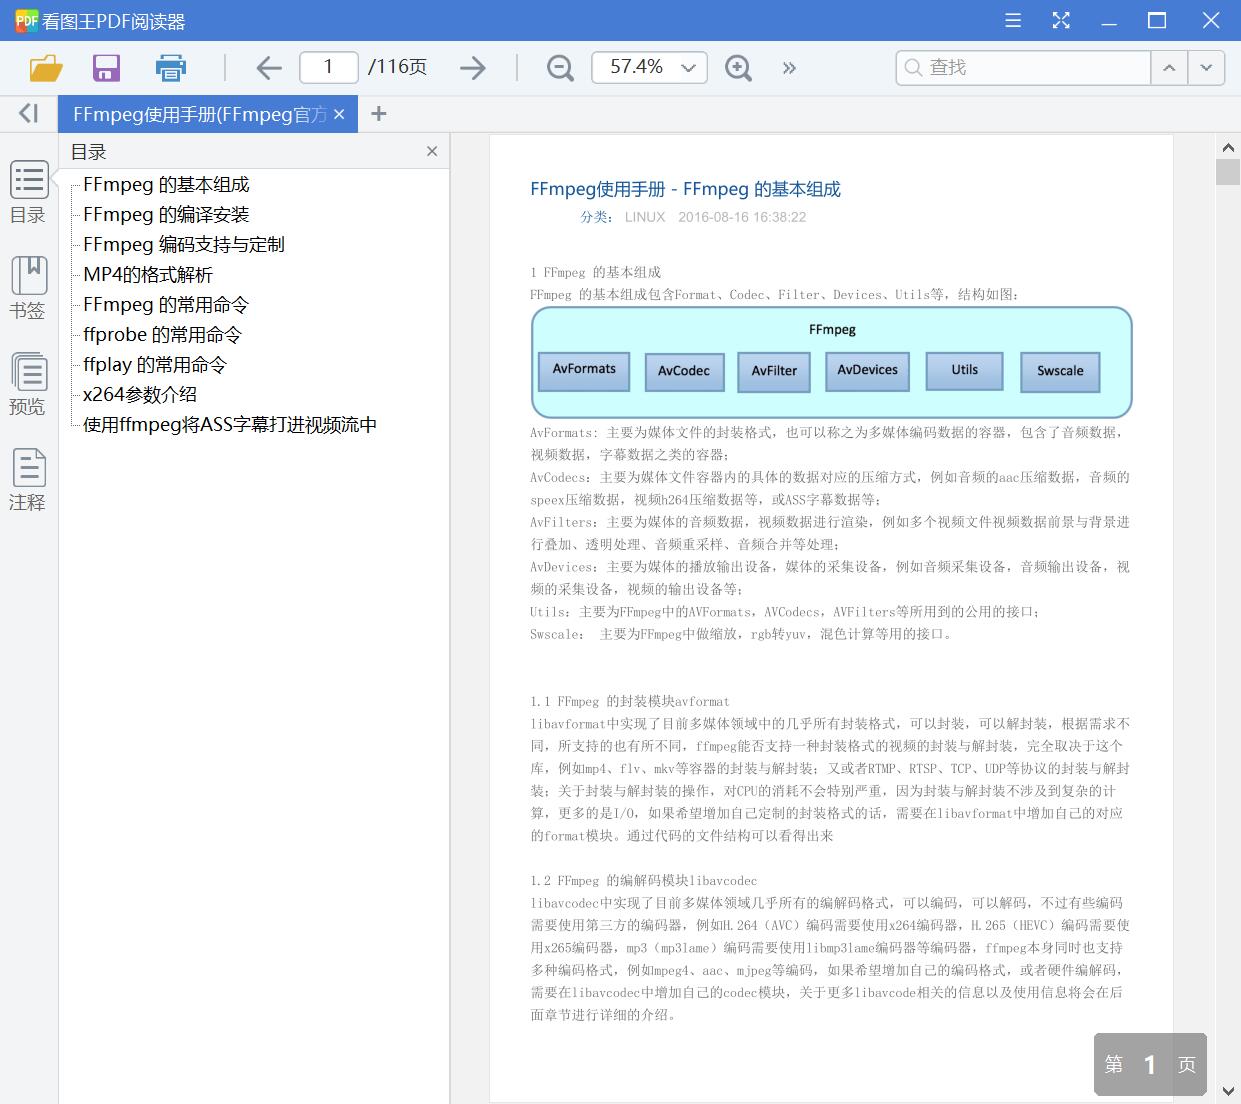This screenshot has width=1241, height=1104.
Task: Click the date '2016-08-16 16:38:22'
Action: click(x=742, y=217)
